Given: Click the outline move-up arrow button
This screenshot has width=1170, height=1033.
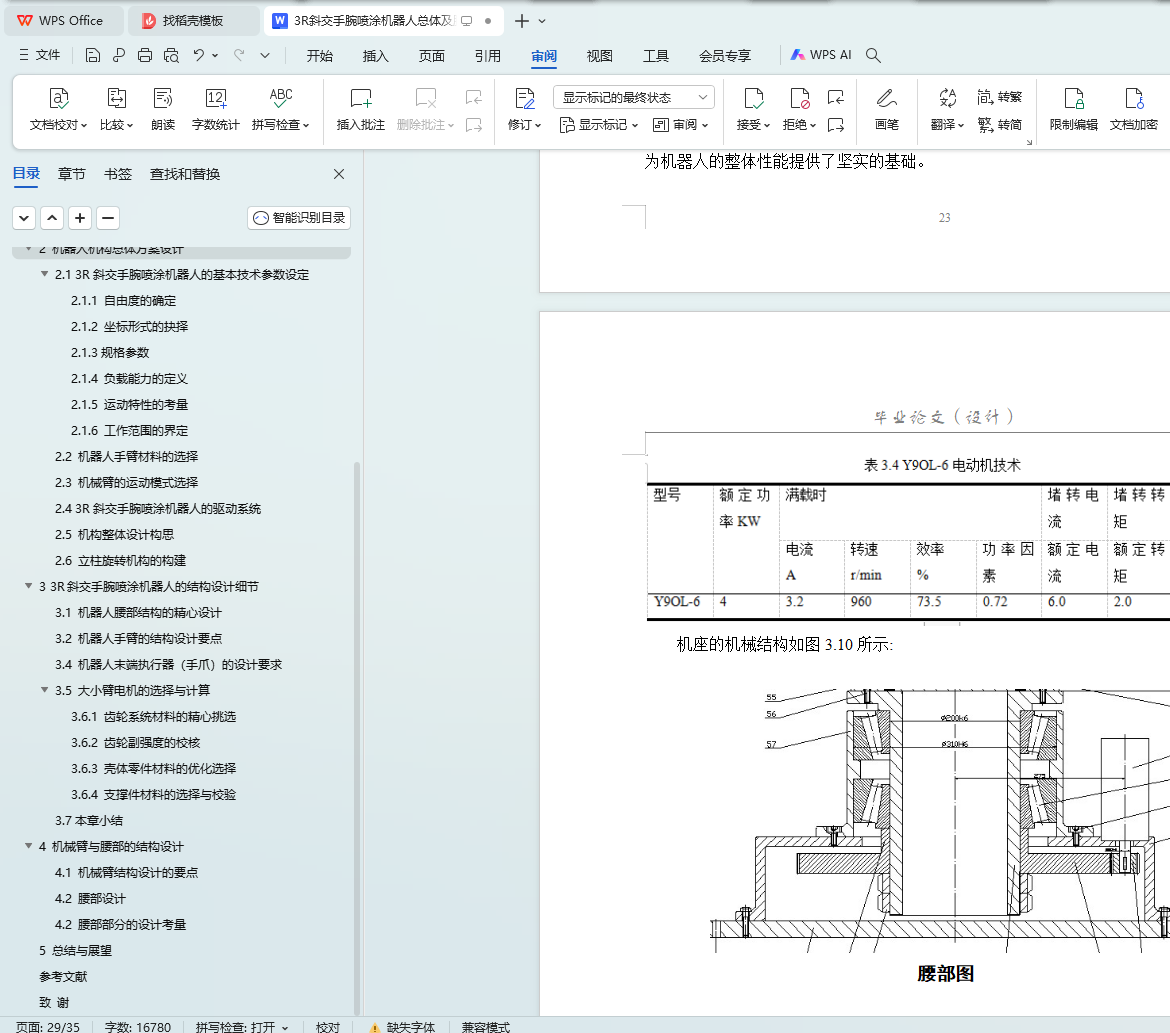Looking at the screenshot, I should [x=52, y=218].
